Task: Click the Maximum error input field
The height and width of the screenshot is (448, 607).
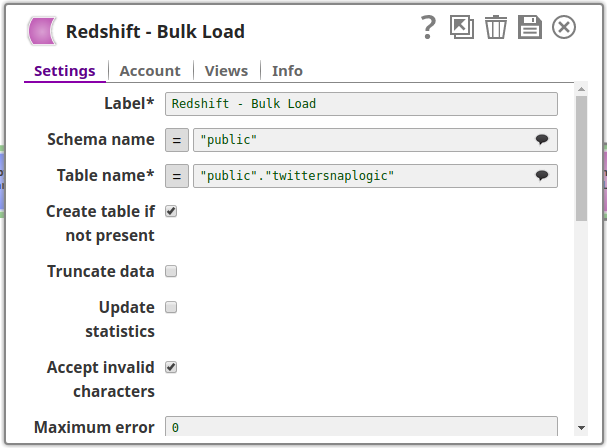Action: pyautogui.click(x=361, y=426)
